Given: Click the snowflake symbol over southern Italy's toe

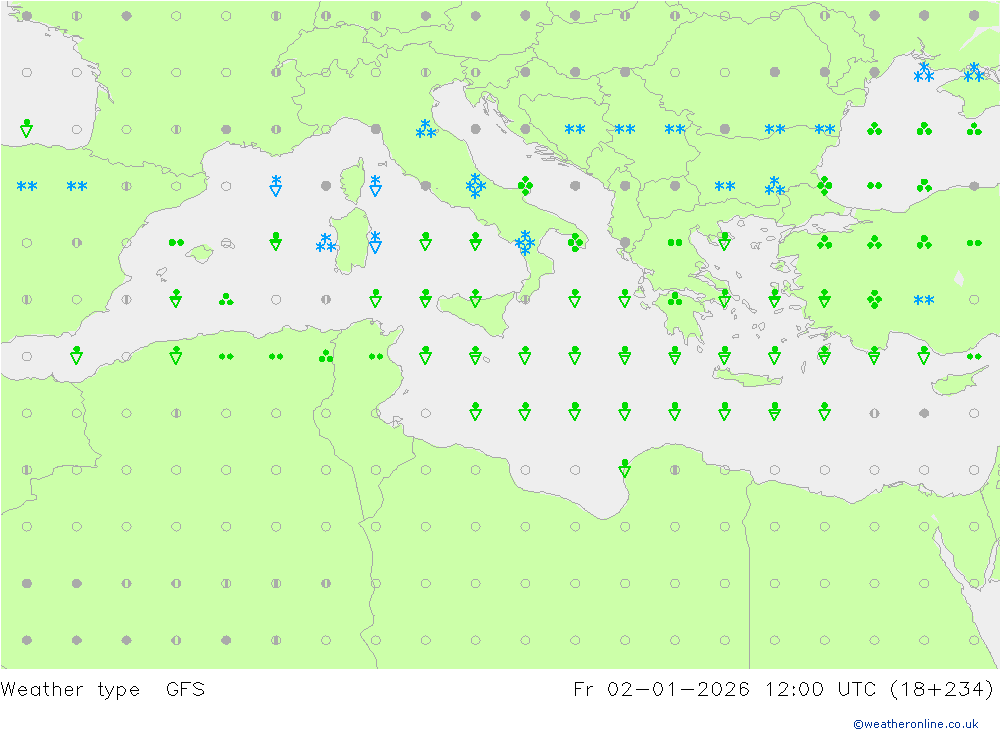Looking at the screenshot, I should pos(525,242).
